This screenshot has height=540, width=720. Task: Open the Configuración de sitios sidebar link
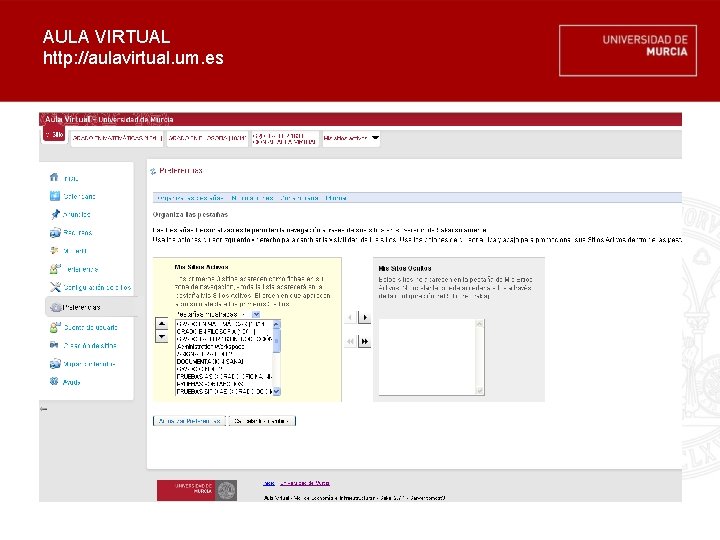(x=97, y=287)
